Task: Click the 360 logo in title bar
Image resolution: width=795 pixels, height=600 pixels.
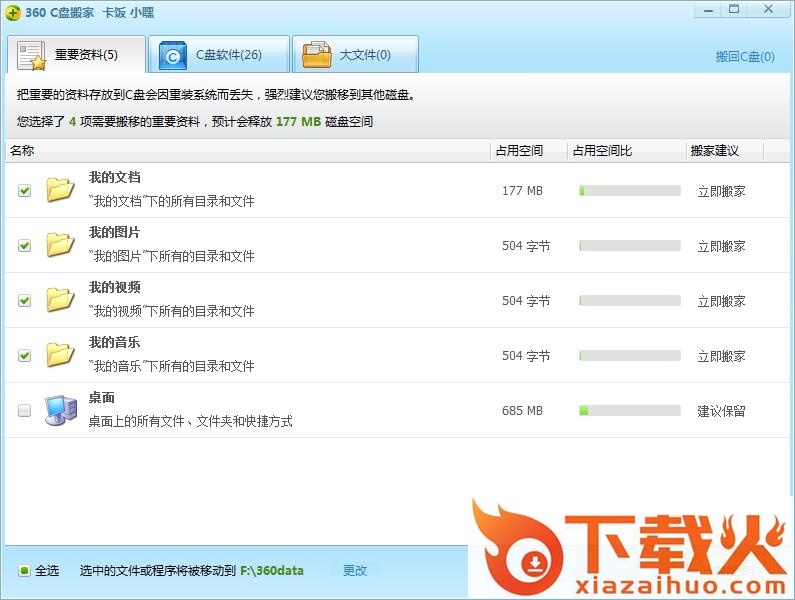Action: (13, 13)
